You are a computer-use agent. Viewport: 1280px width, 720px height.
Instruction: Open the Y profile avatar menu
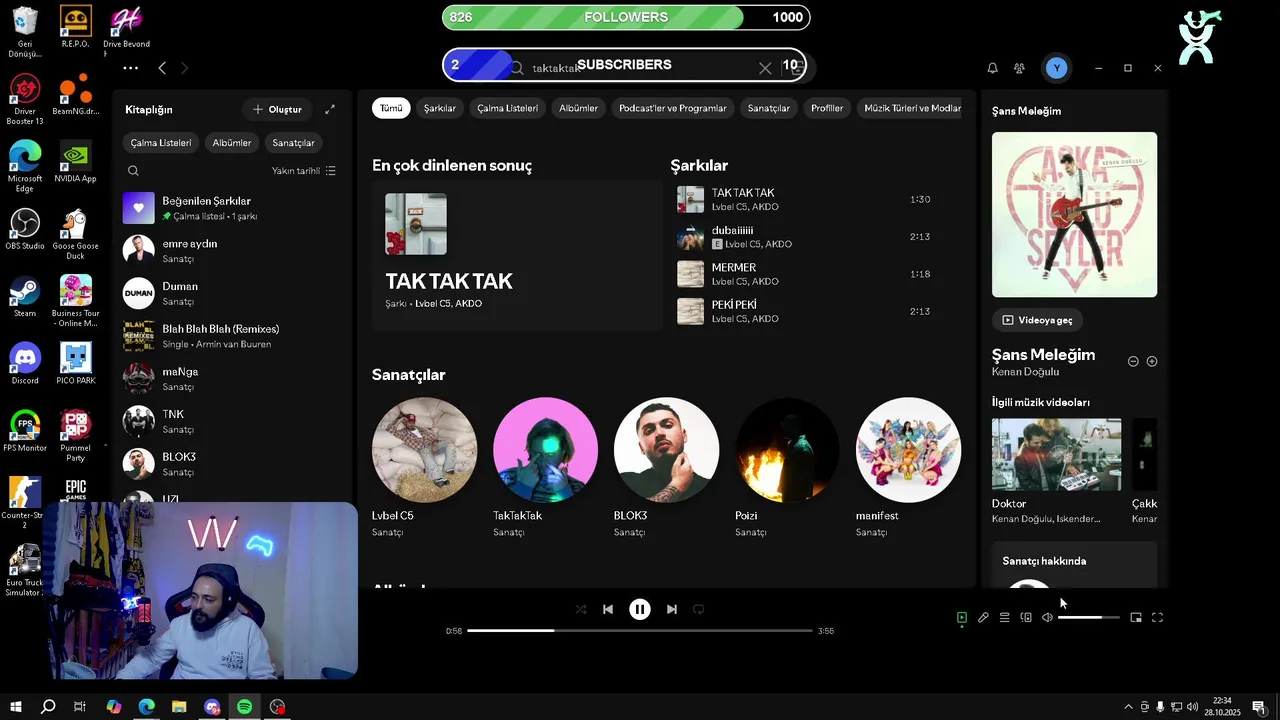pos(1057,68)
